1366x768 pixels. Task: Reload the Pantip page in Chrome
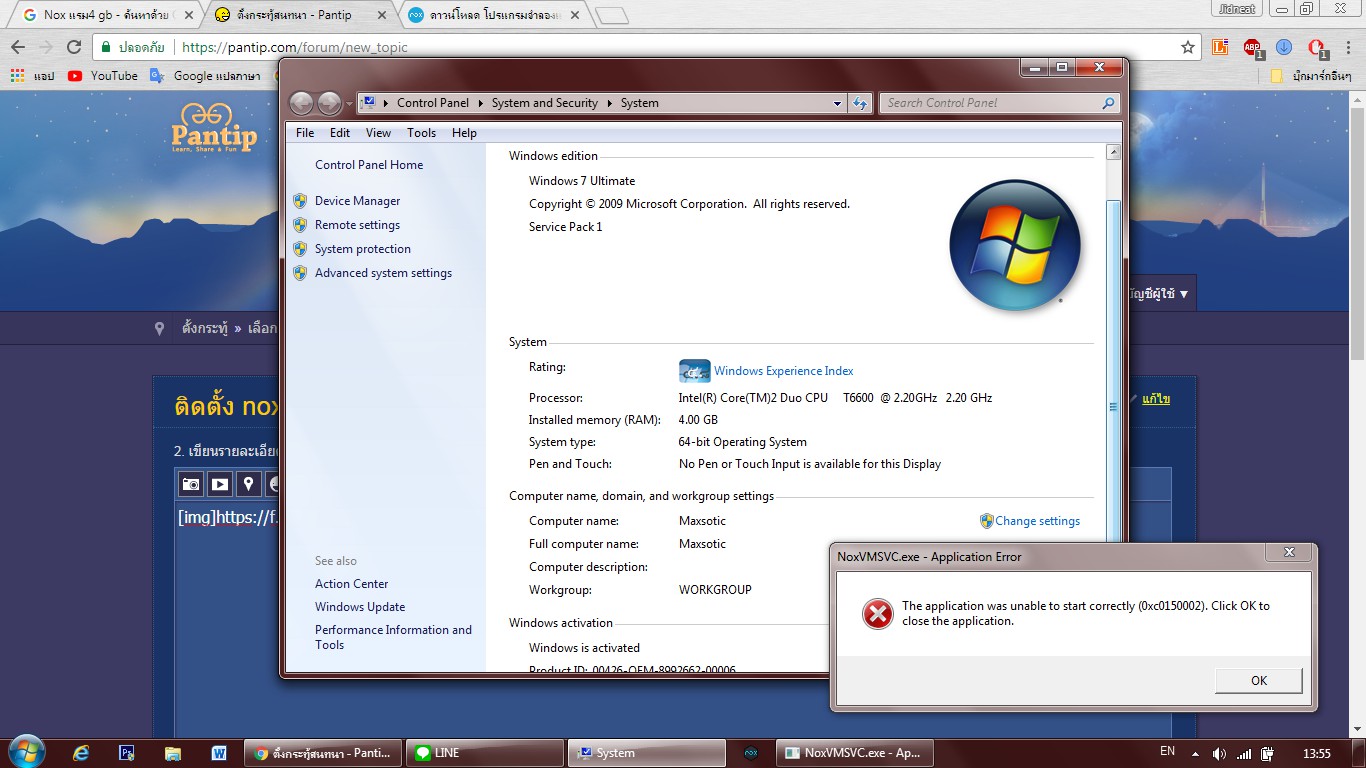[x=74, y=47]
